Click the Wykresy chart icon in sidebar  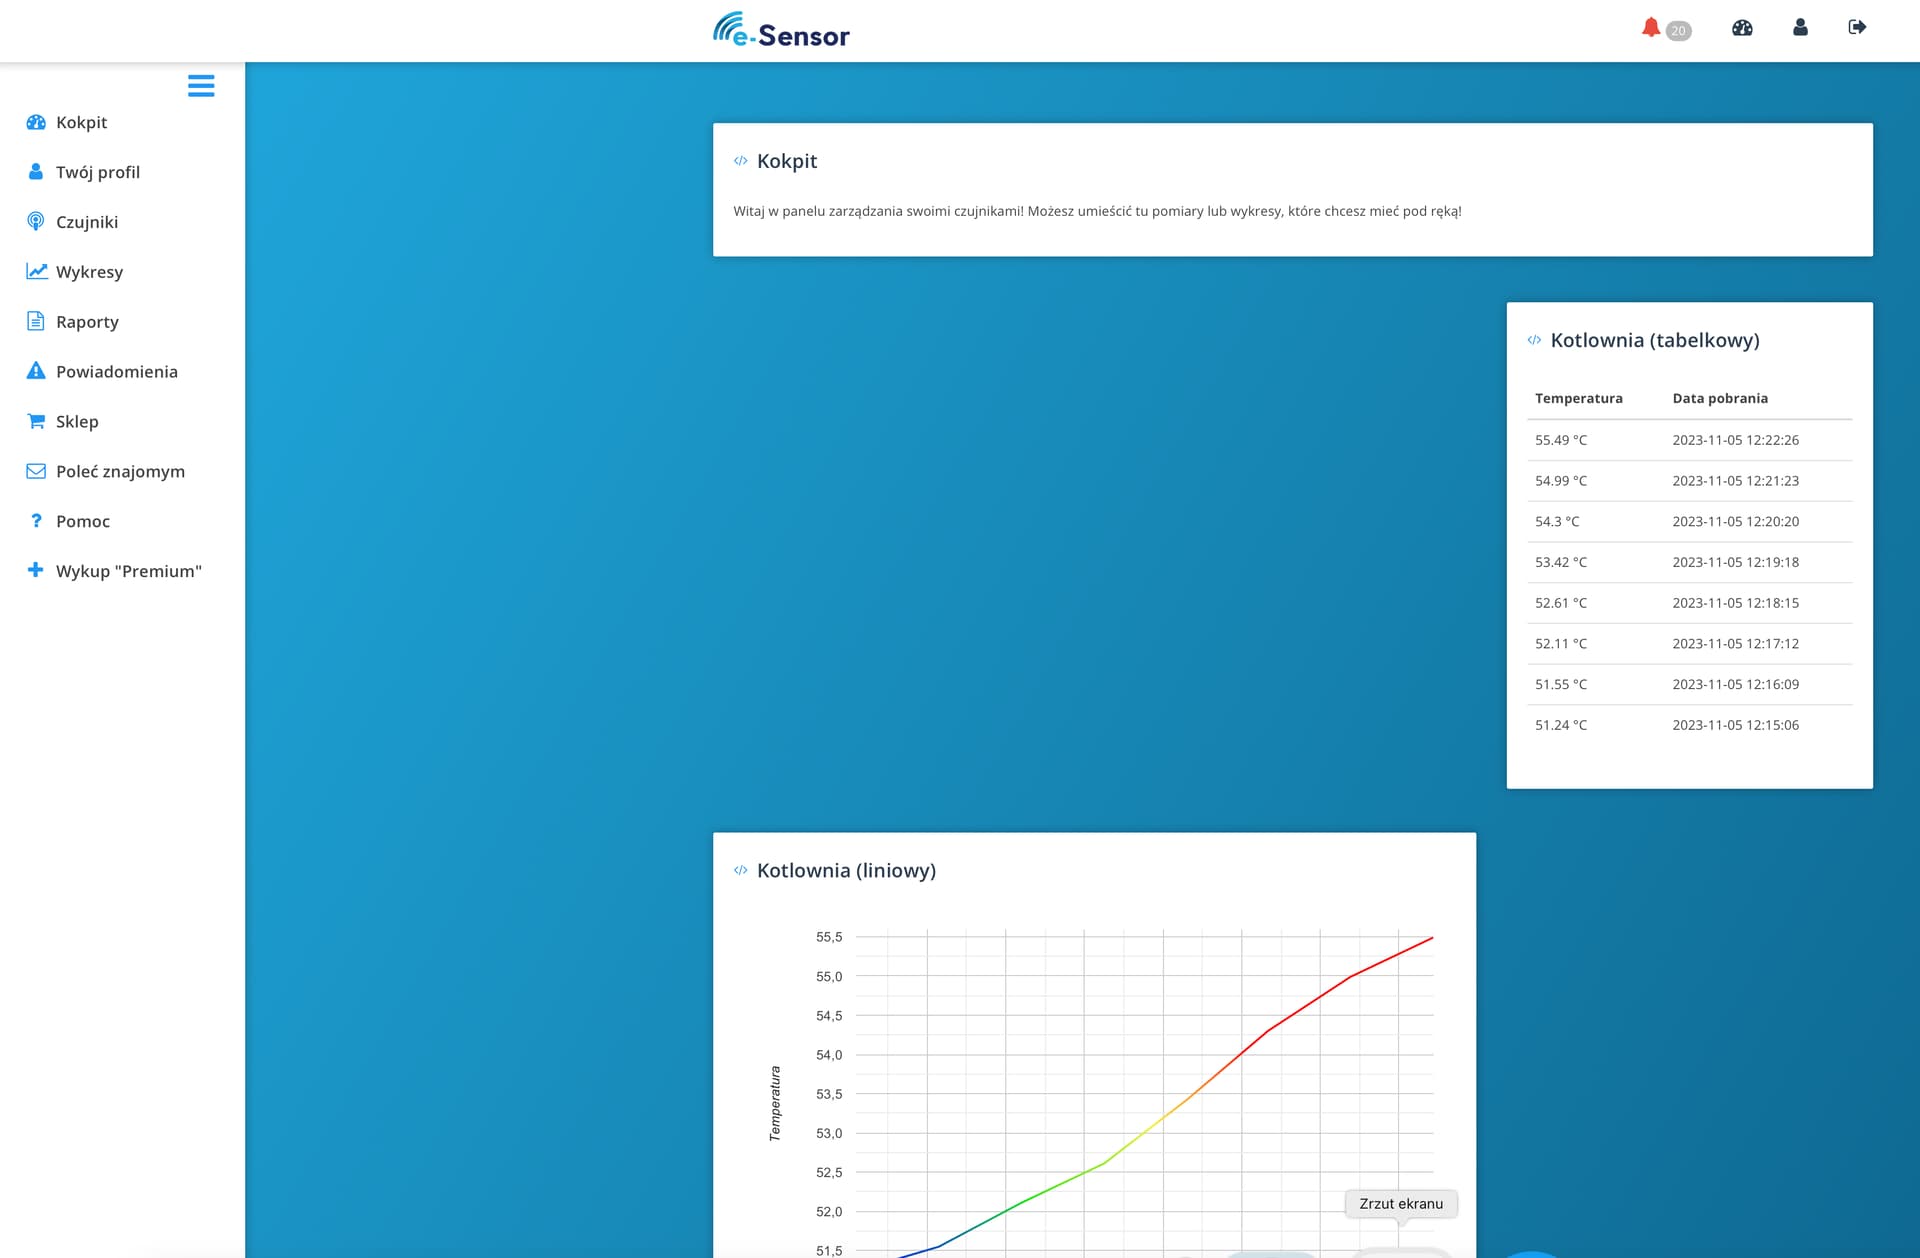[x=36, y=272]
